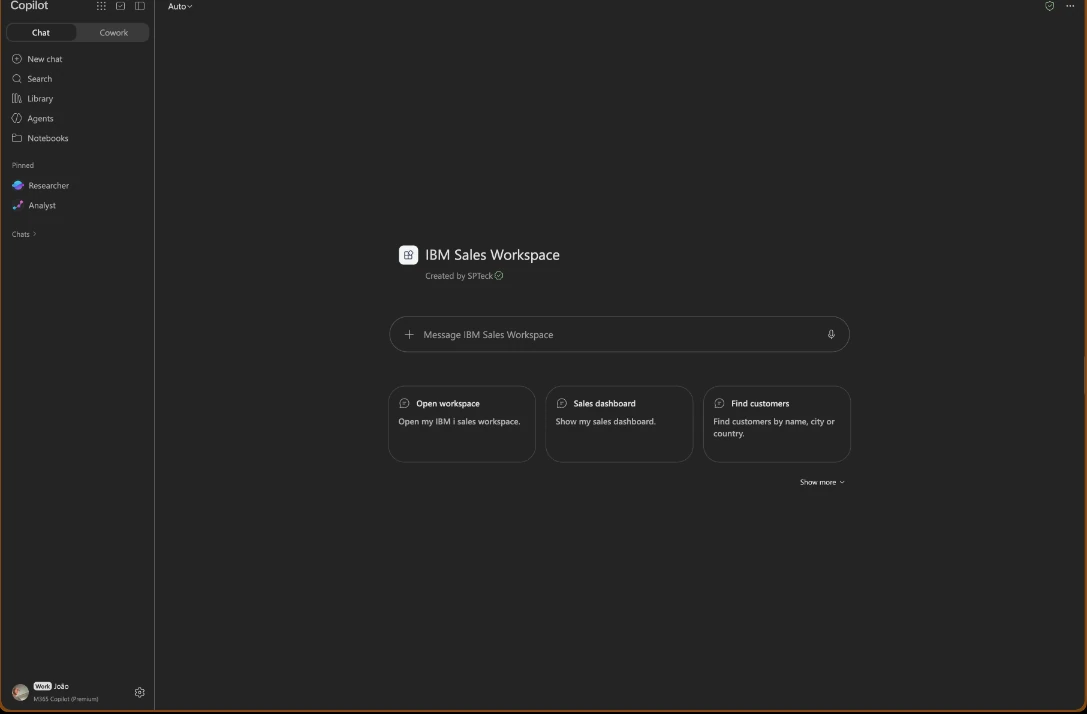Choose the Open workspace prompt card
Viewport: 1087px width, 714px height.
[x=462, y=424]
